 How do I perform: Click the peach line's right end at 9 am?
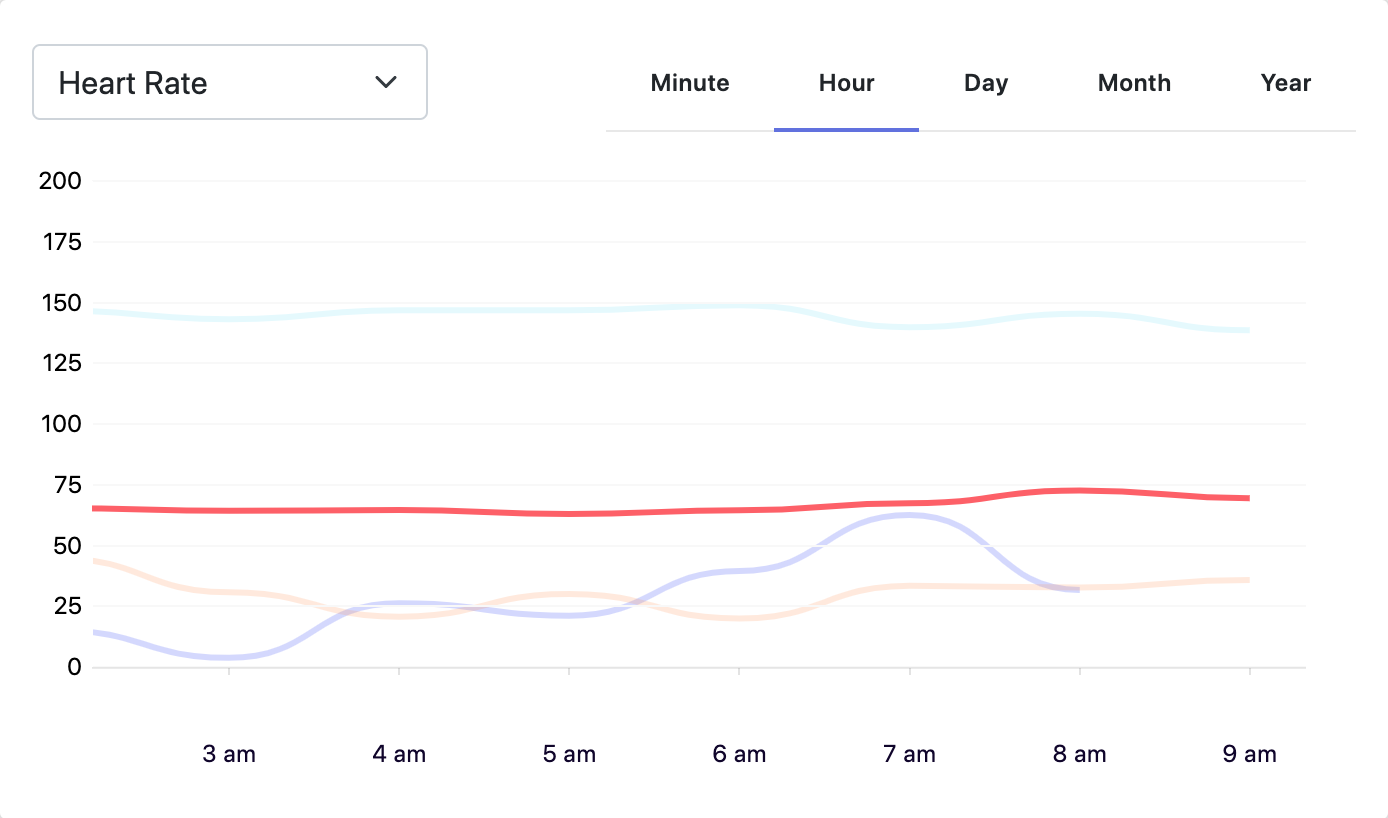tap(1245, 580)
